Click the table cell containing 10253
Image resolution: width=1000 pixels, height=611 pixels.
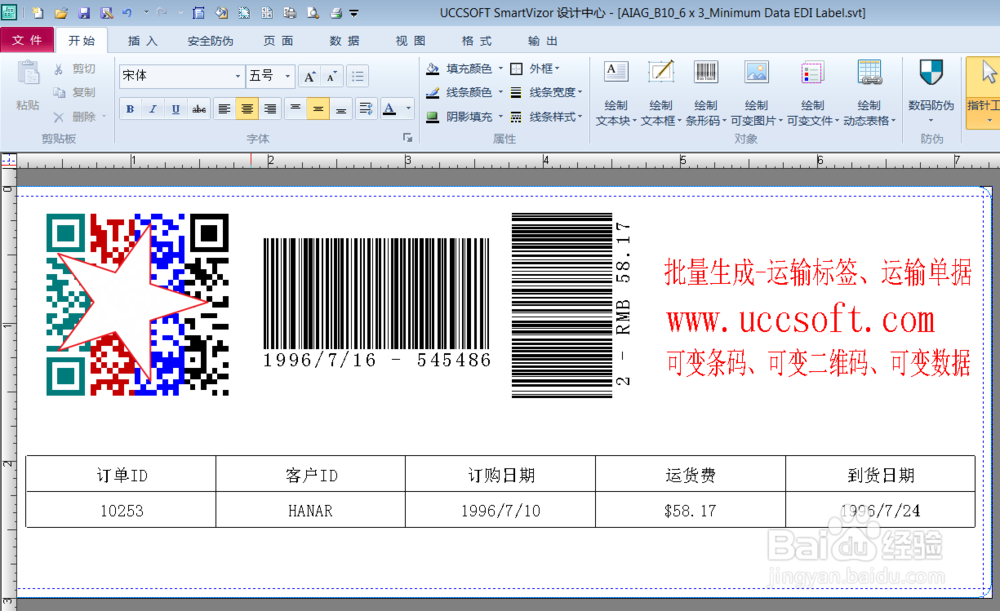pyautogui.click(x=121, y=510)
